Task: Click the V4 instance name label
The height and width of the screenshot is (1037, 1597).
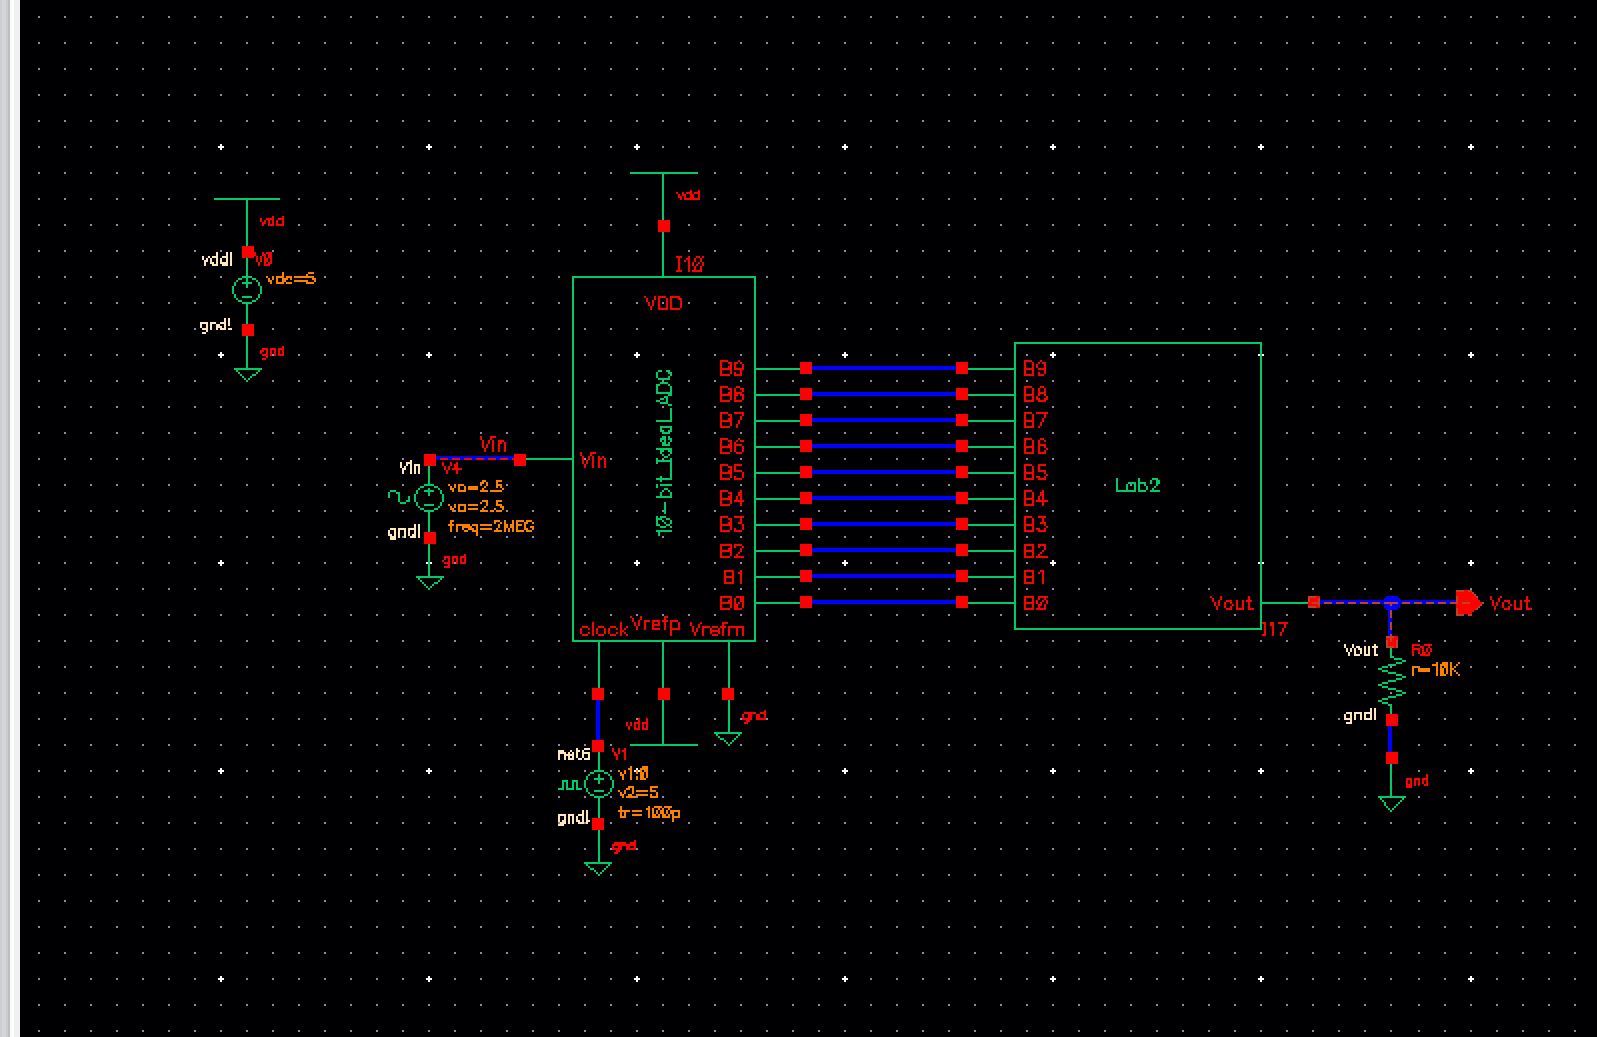Action: [x=452, y=468]
